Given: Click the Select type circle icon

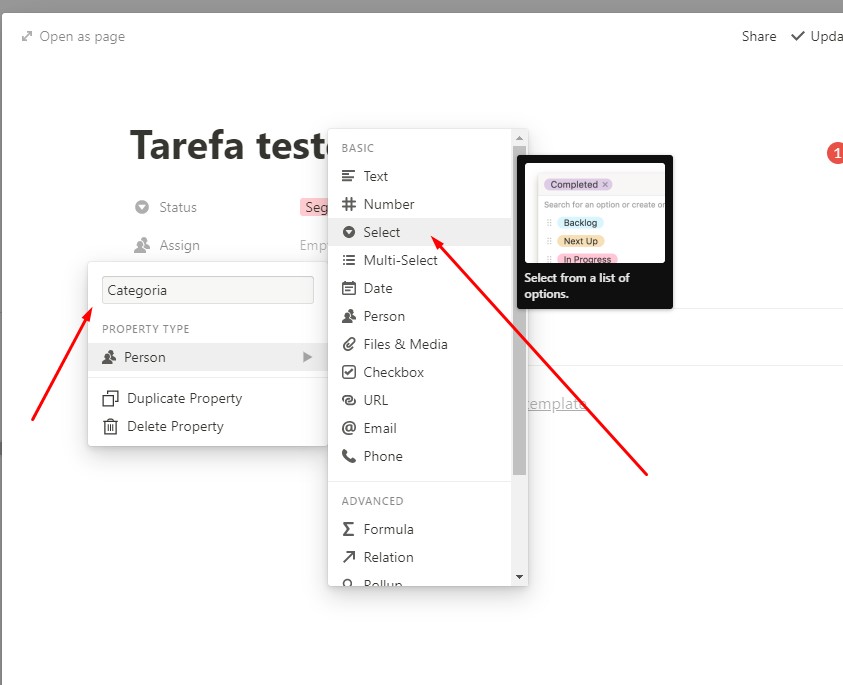Looking at the screenshot, I should [x=348, y=232].
